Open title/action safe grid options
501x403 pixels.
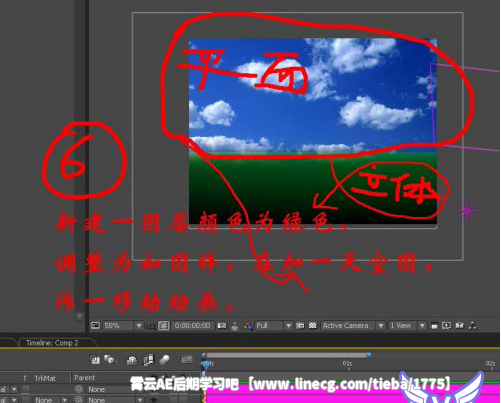point(151,326)
